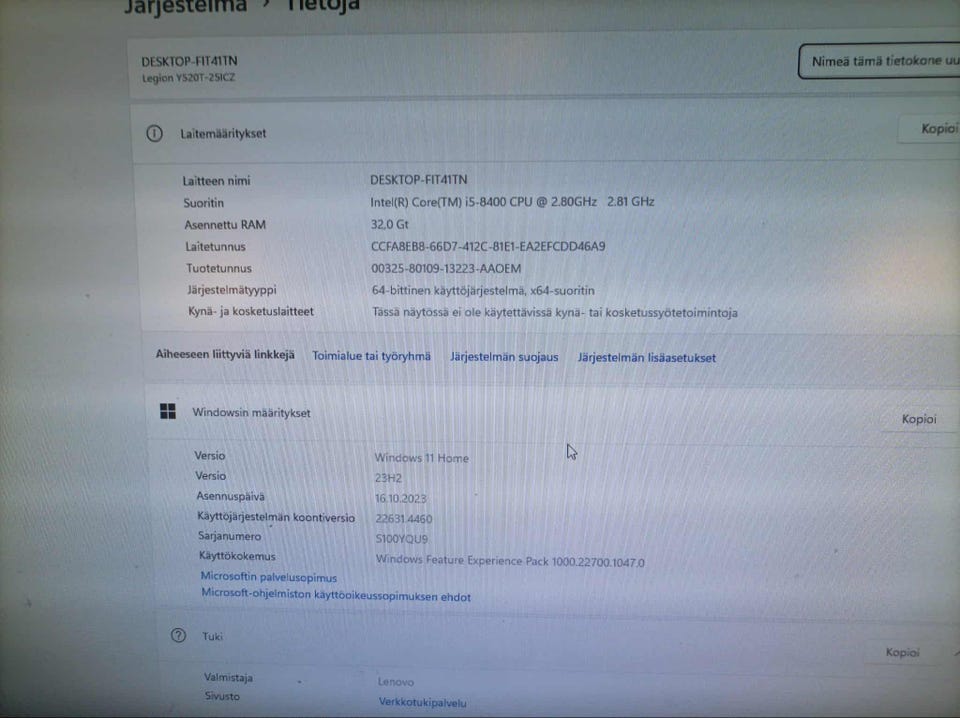Click the info icon beside Laitemääritykset

(154, 133)
